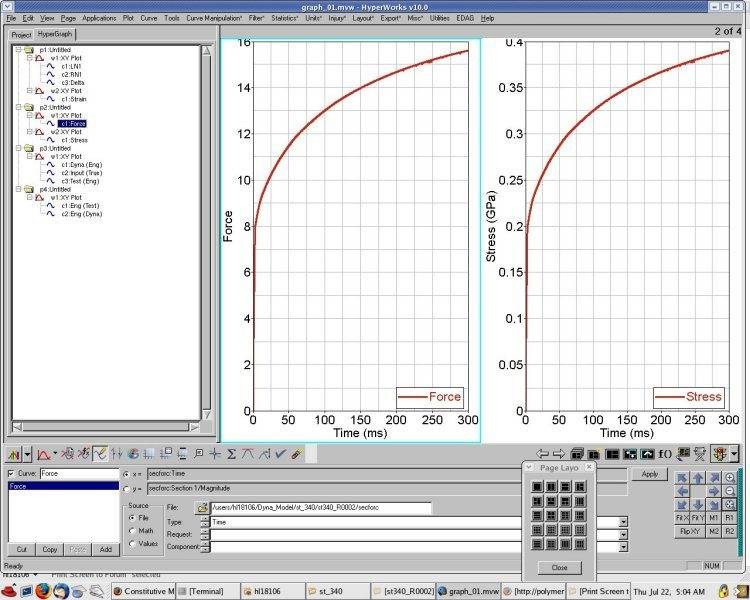Go to next page with right arrow
Viewport: 750px width, 600px height.
[x=559, y=454]
